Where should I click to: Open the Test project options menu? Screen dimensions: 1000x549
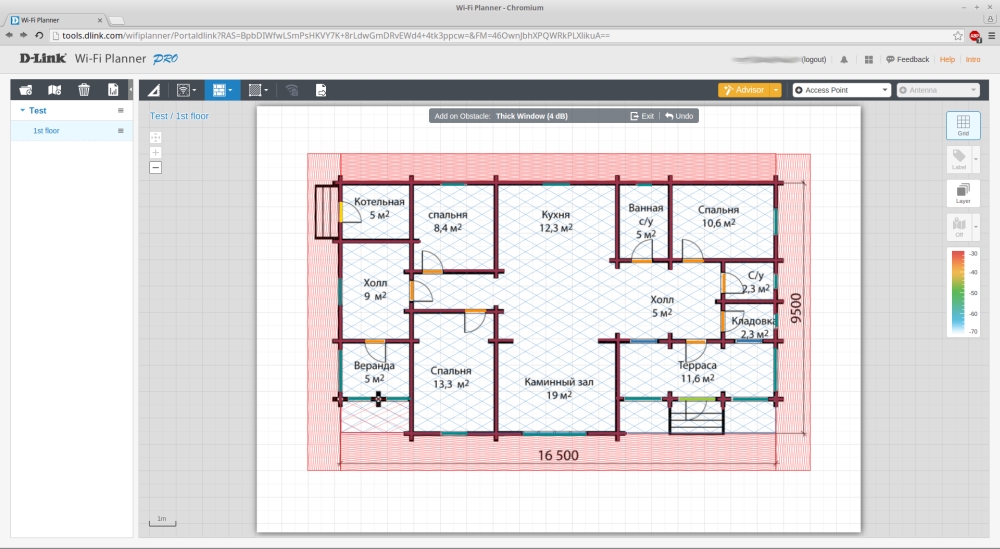click(121, 111)
